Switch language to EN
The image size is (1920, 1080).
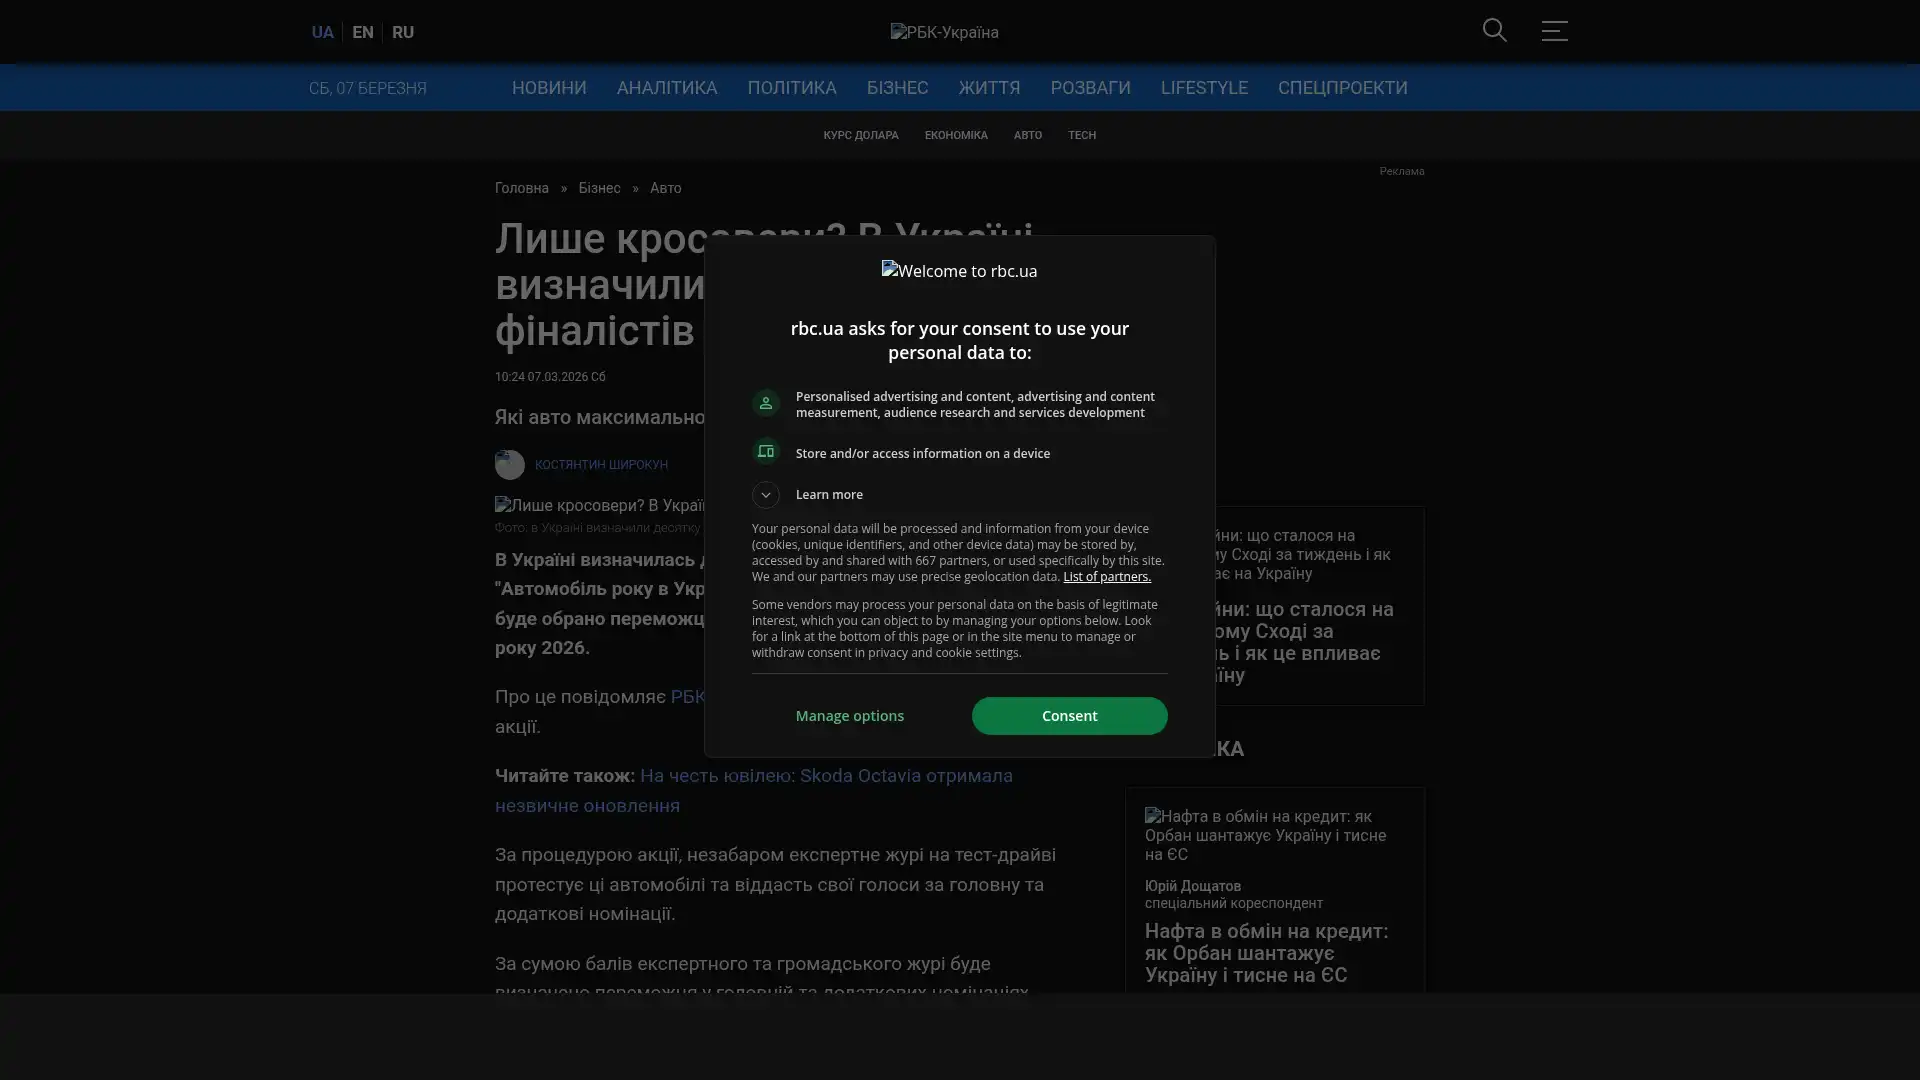pos(362,32)
